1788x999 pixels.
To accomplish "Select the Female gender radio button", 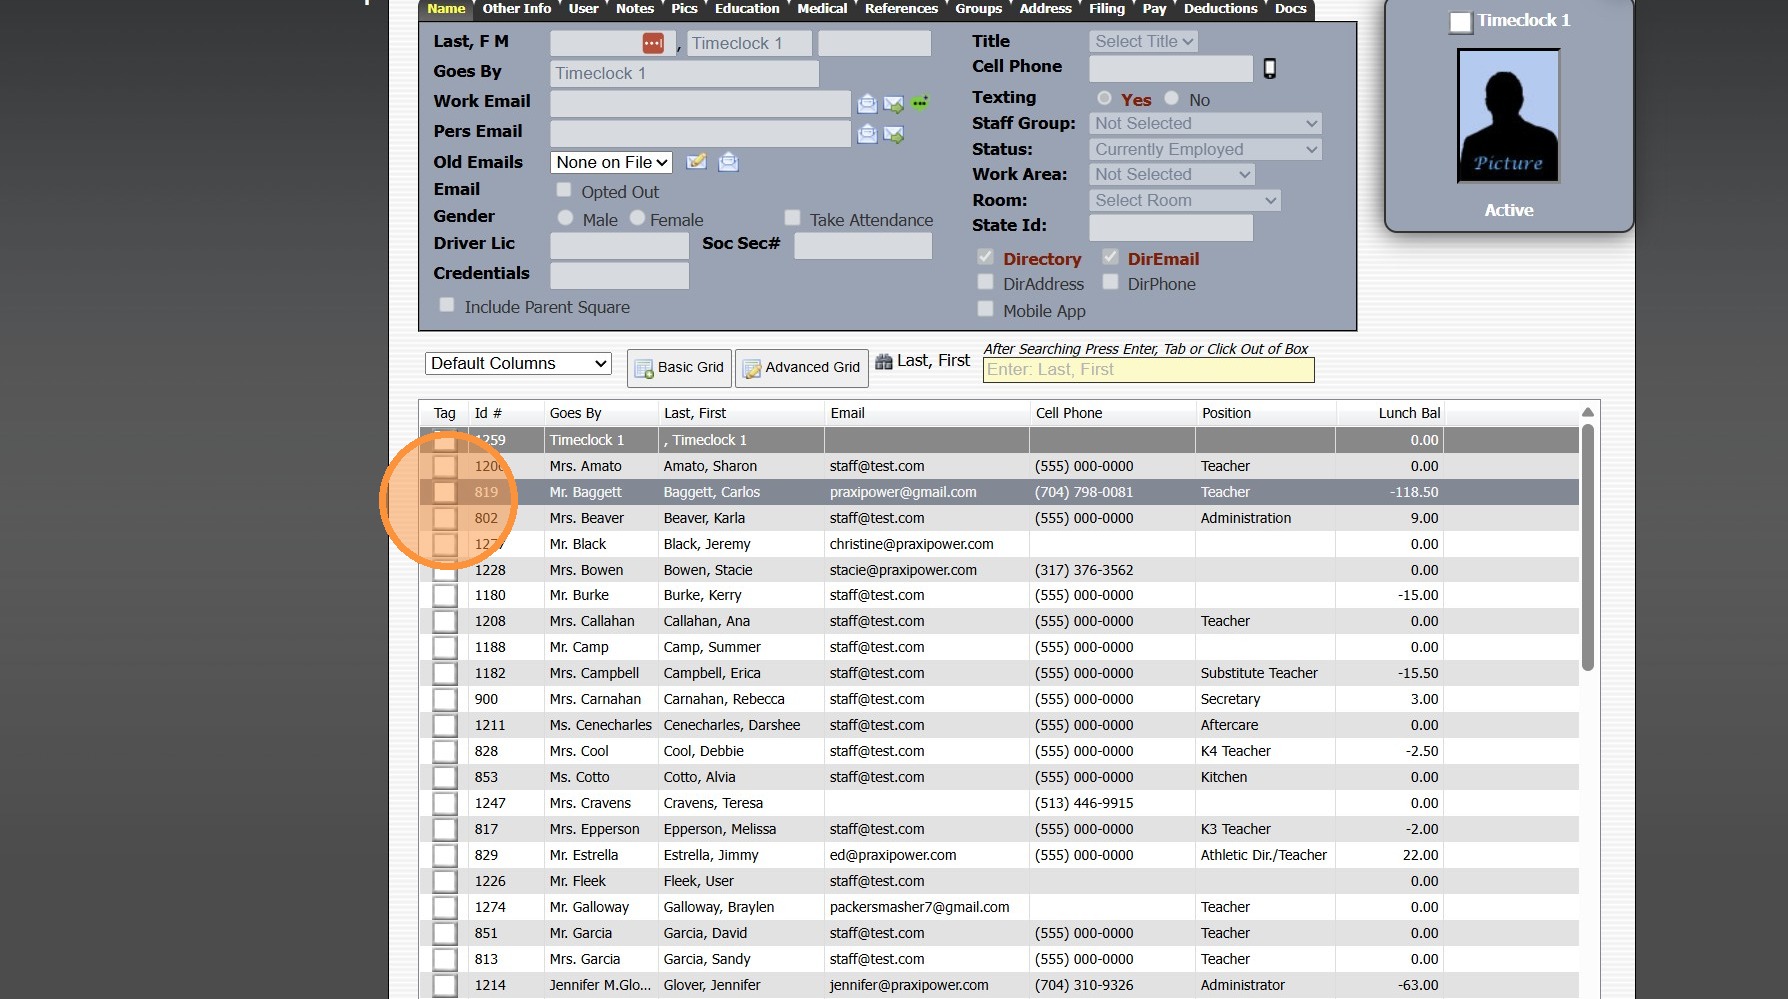I will (637, 218).
